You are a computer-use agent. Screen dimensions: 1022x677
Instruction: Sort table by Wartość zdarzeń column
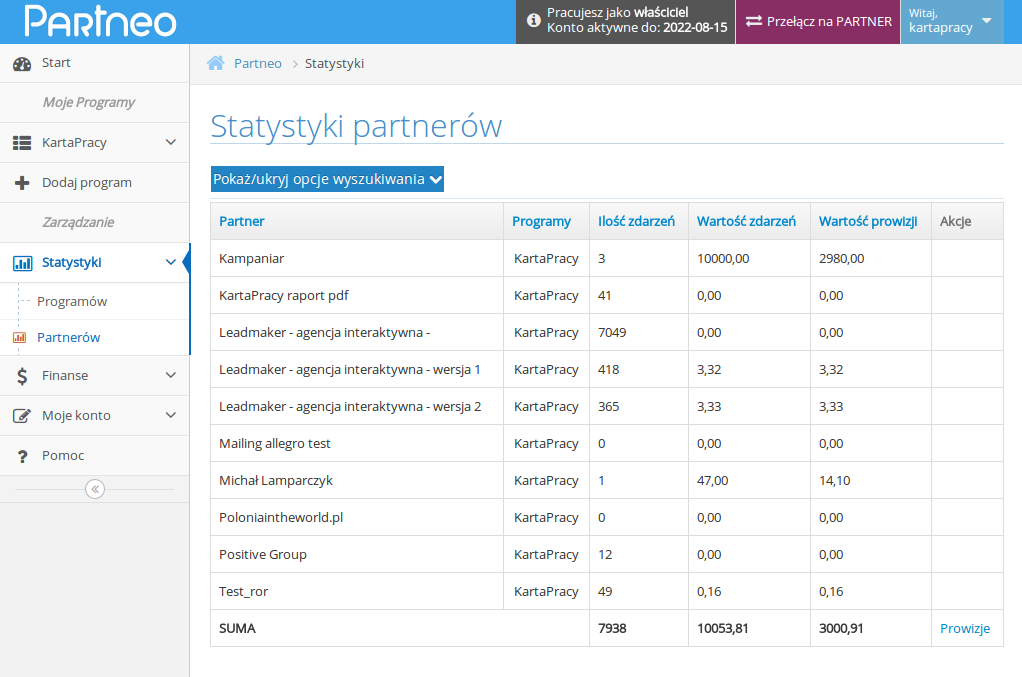746,221
